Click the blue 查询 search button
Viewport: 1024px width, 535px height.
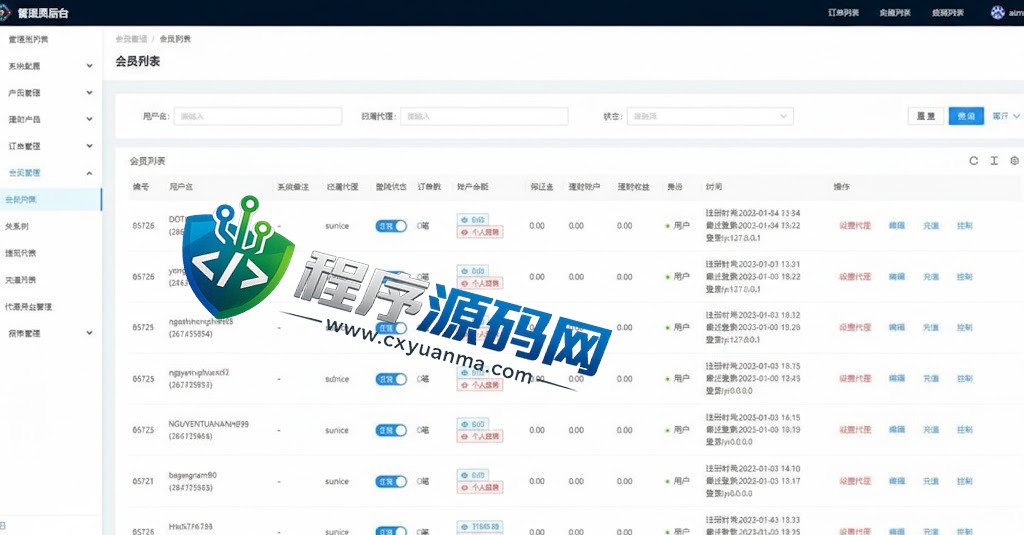(x=966, y=116)
